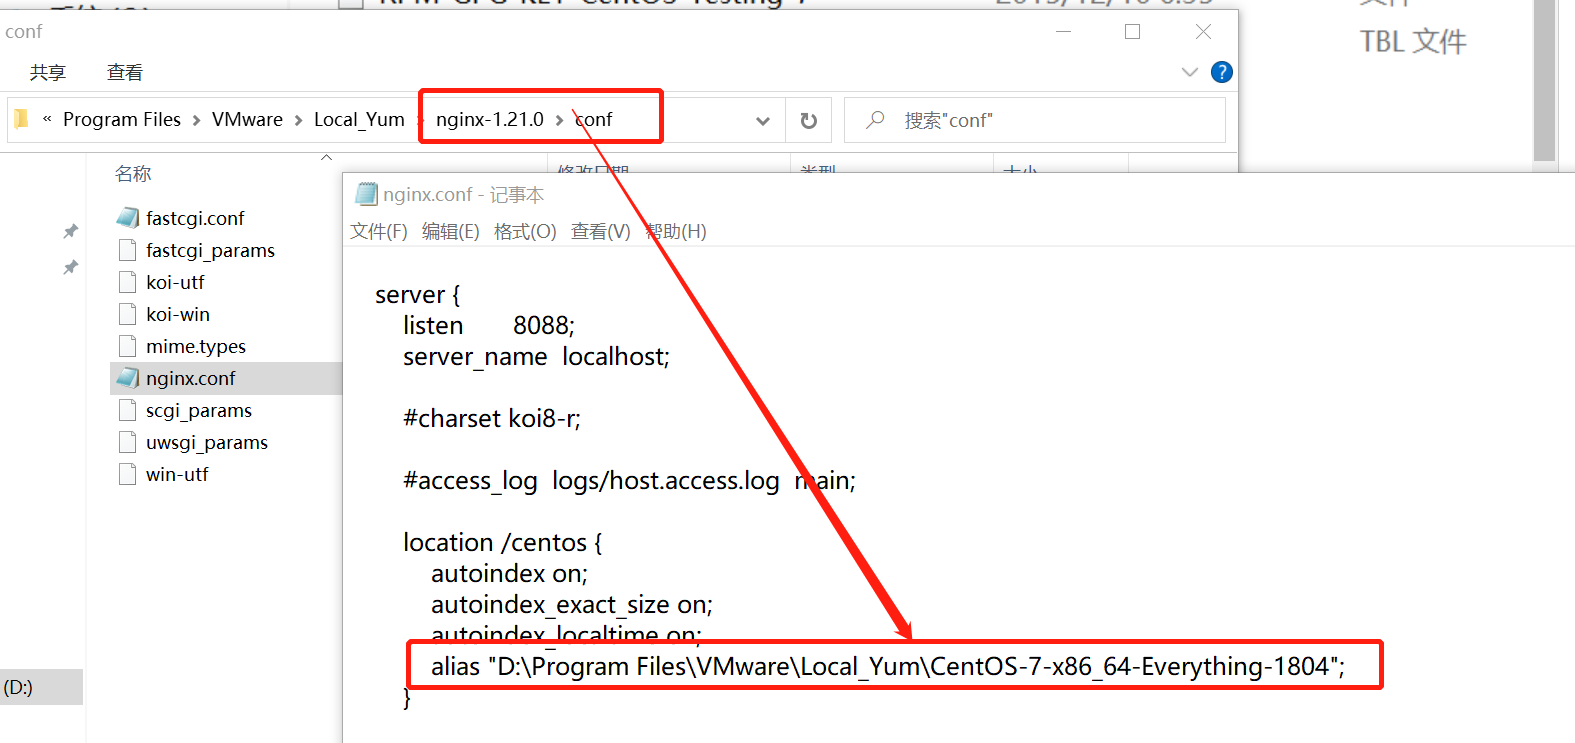Select the koi-win file name

[x=178, y=314]
